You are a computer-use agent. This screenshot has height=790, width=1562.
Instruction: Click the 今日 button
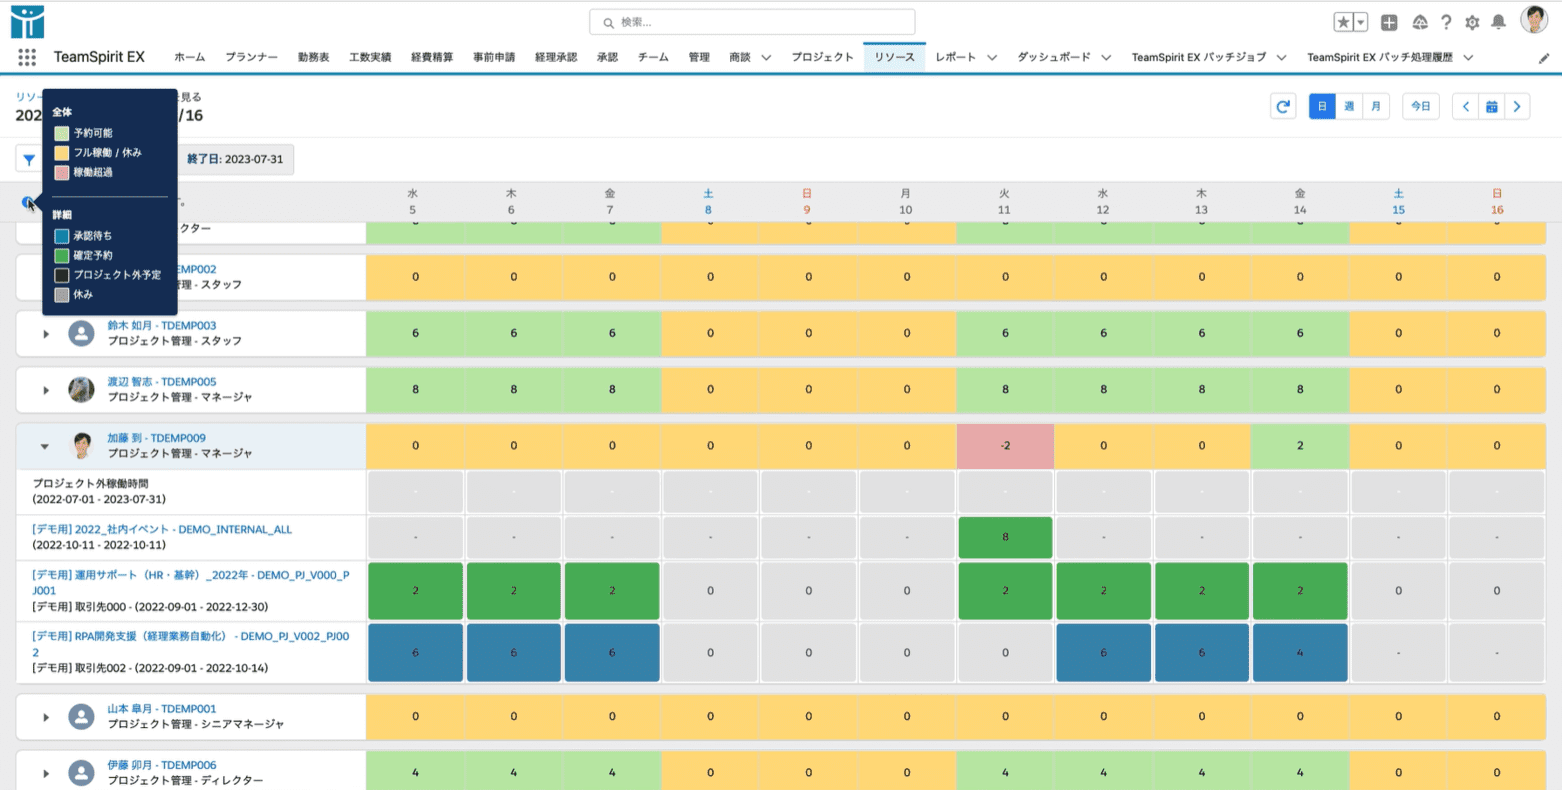pyautogui.click(x=1420, y=106)
